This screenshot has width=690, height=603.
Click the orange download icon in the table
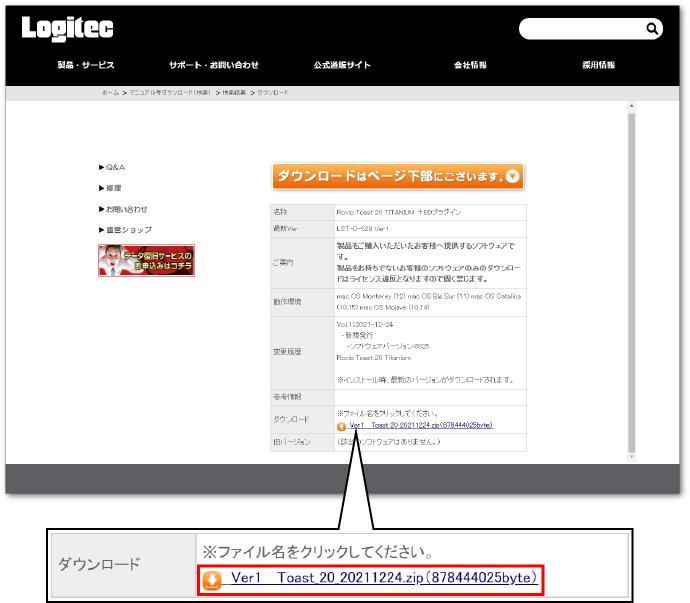(341, 426)
